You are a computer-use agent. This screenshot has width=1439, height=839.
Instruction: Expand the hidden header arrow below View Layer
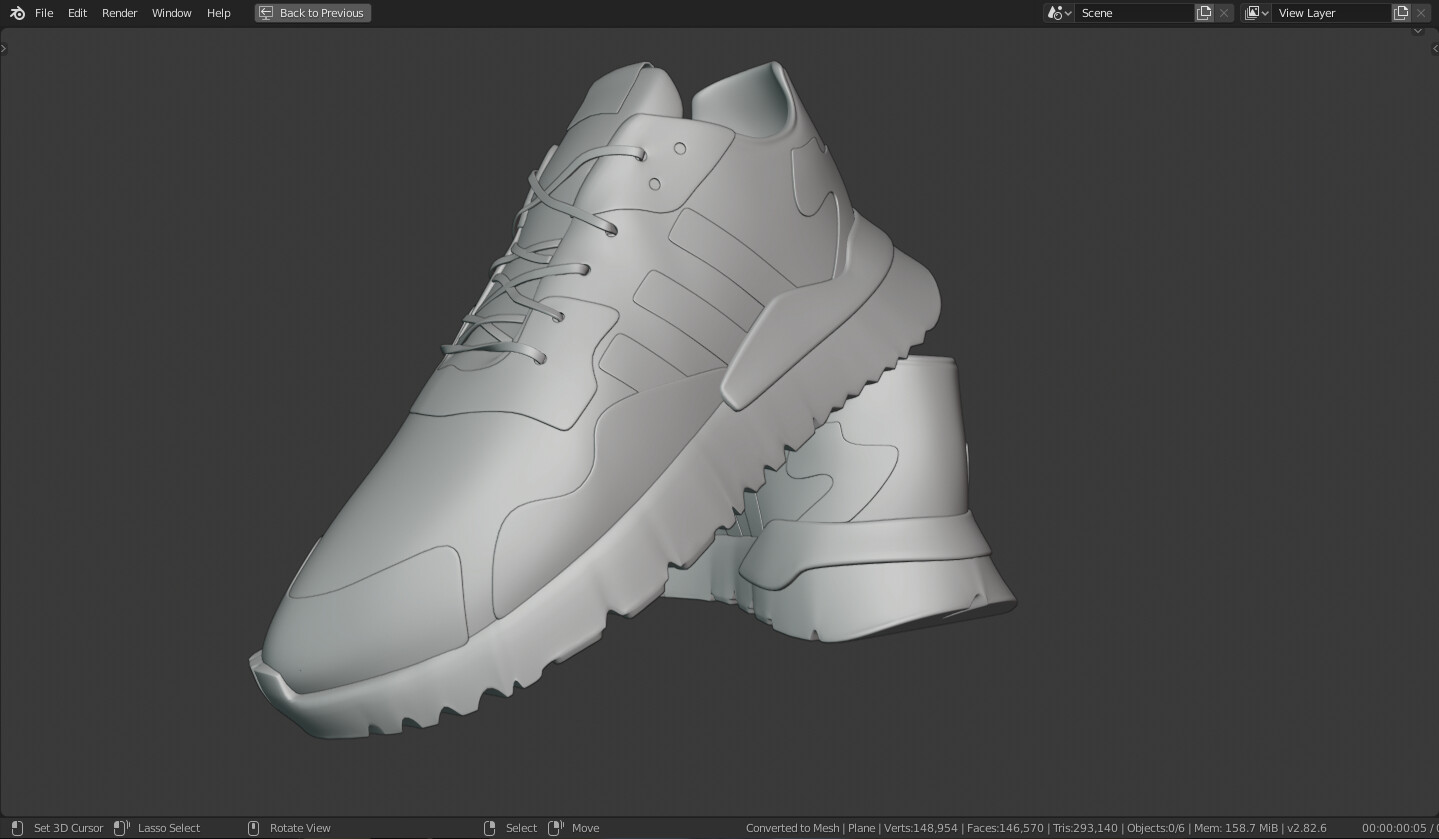(x=1418, y=32)
